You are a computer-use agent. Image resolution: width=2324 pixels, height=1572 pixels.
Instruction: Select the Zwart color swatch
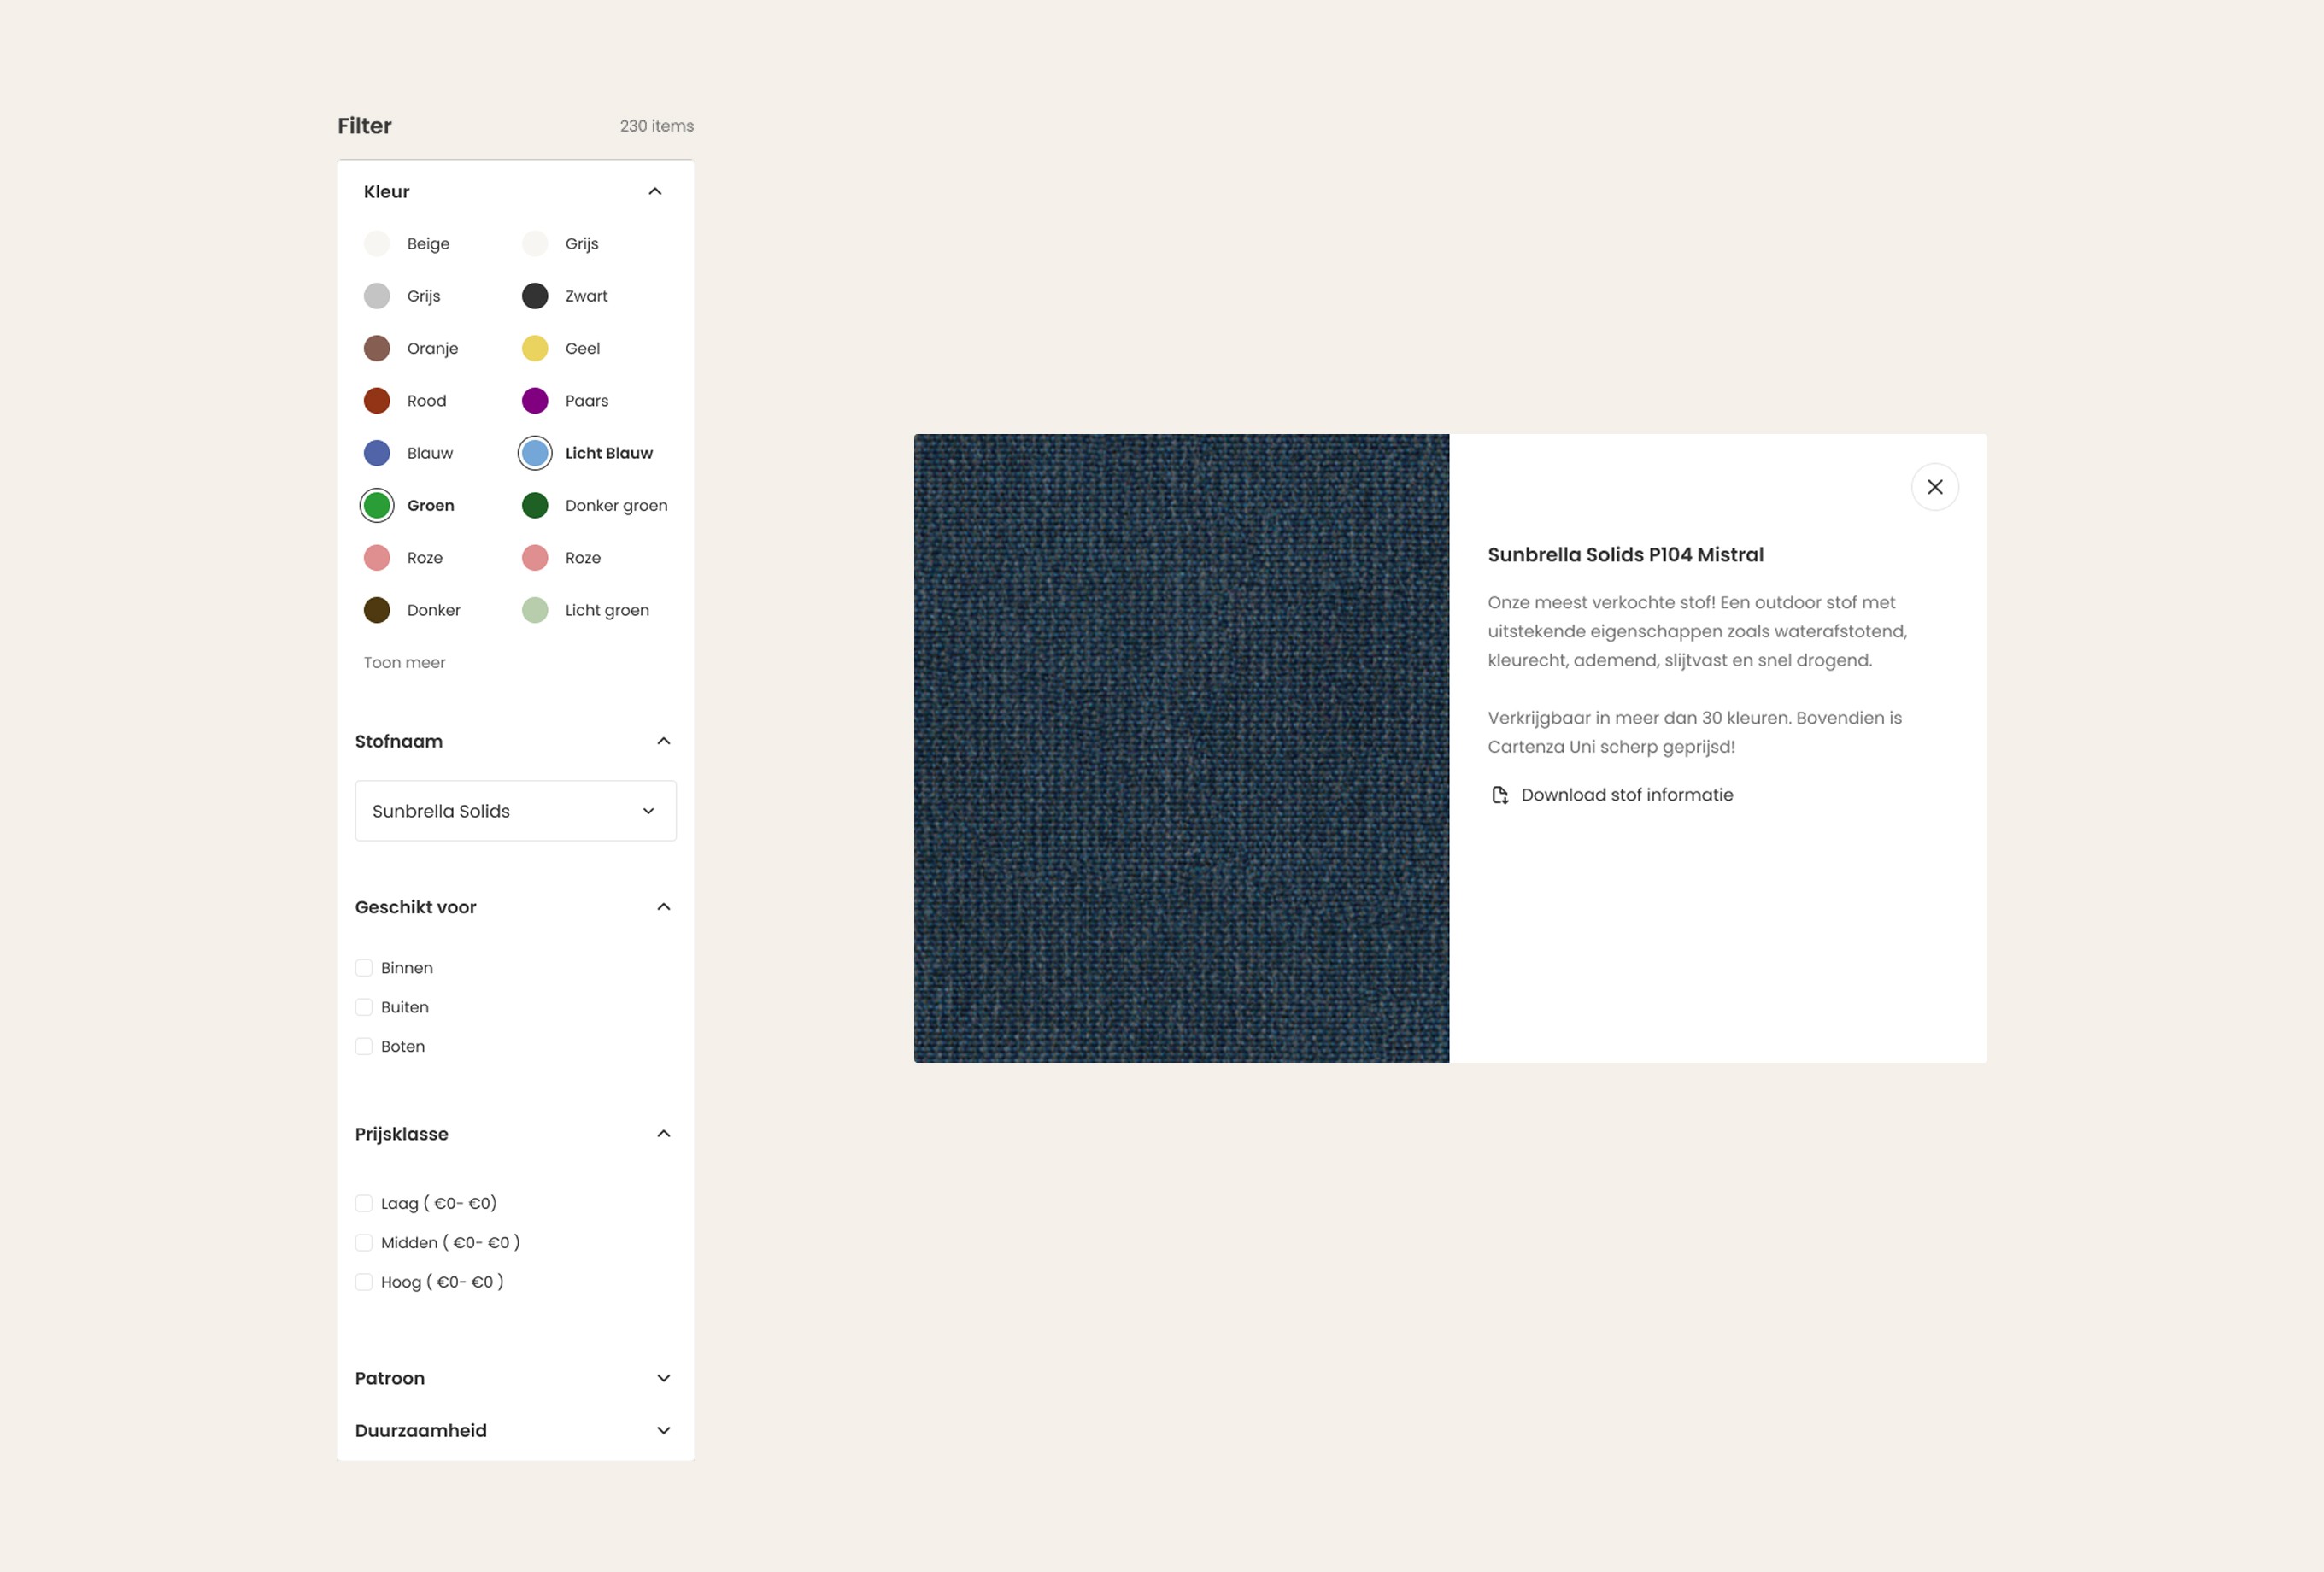coord(535,296)
